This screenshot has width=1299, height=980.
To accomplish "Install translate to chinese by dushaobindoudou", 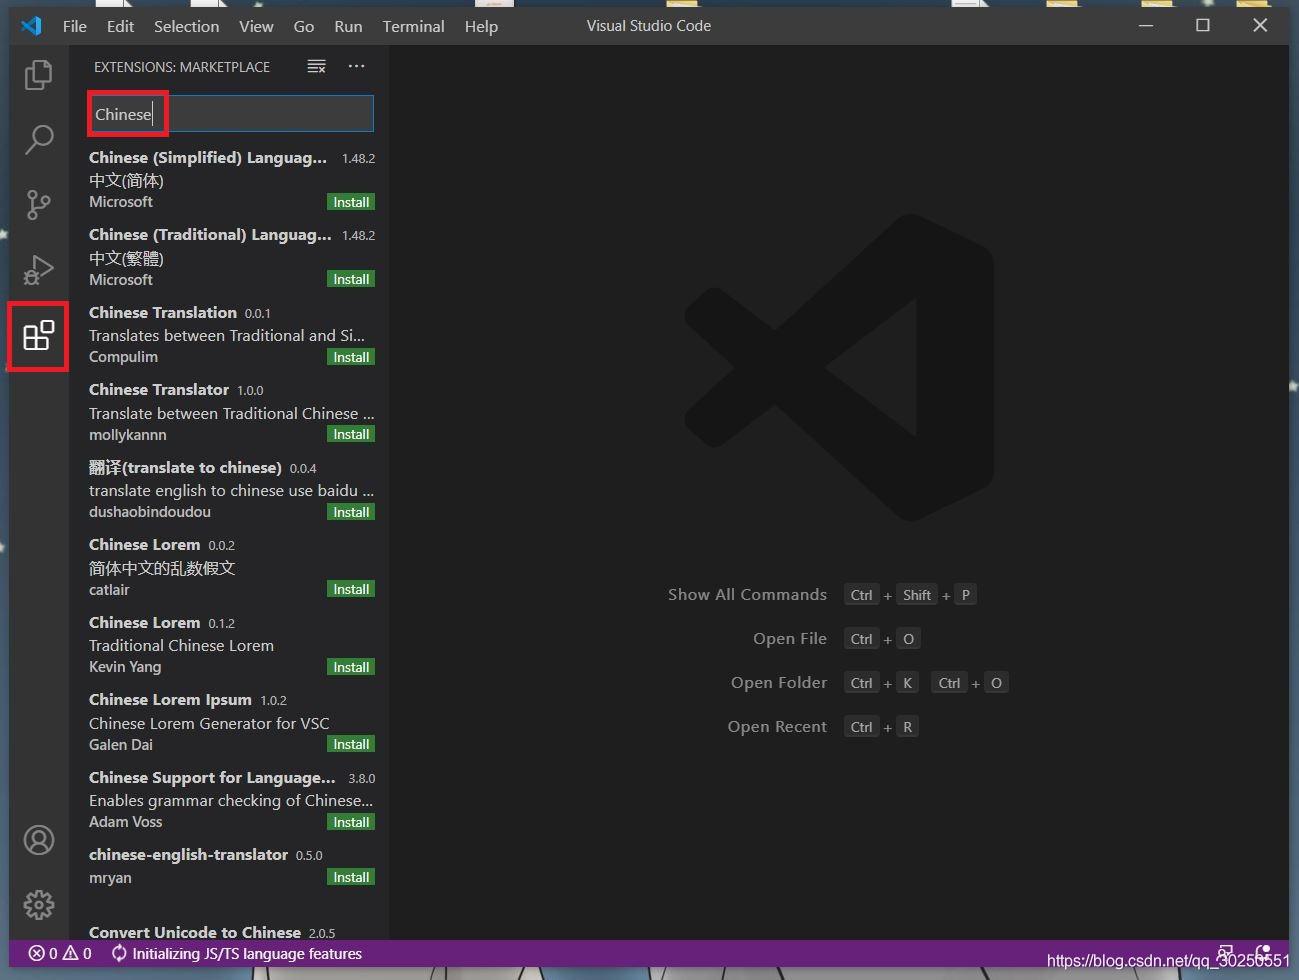I will [351, 512].
